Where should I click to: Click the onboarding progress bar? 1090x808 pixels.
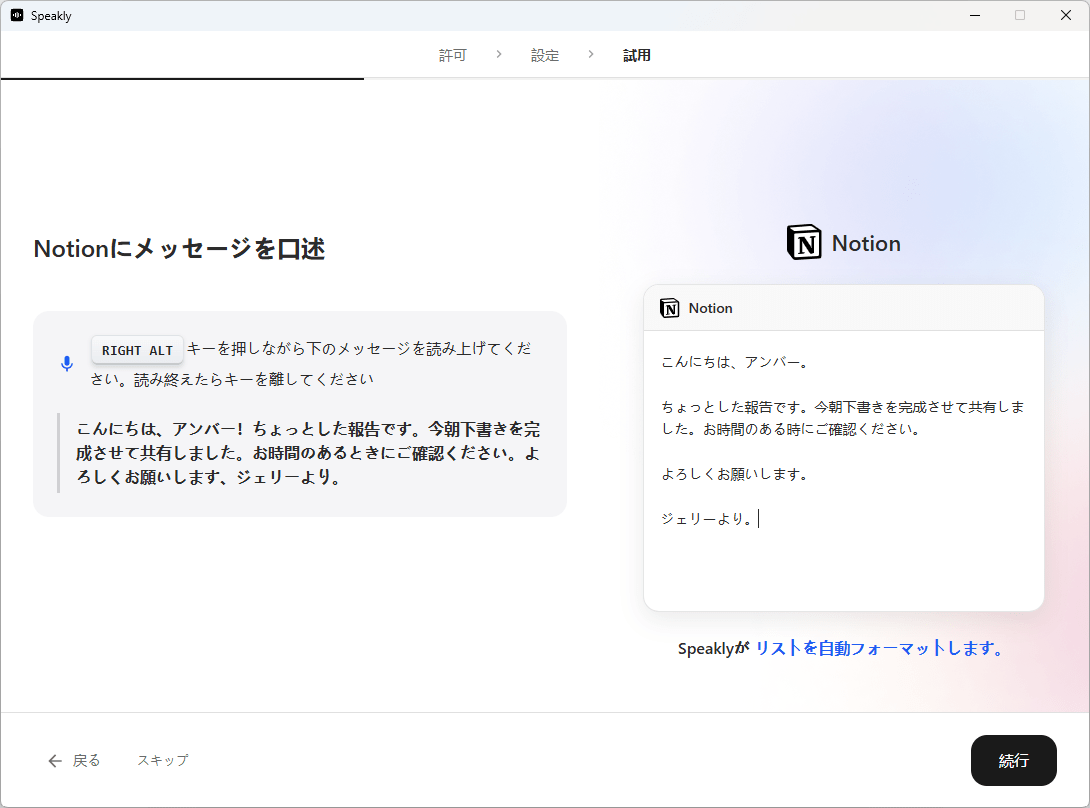[182, 78]
